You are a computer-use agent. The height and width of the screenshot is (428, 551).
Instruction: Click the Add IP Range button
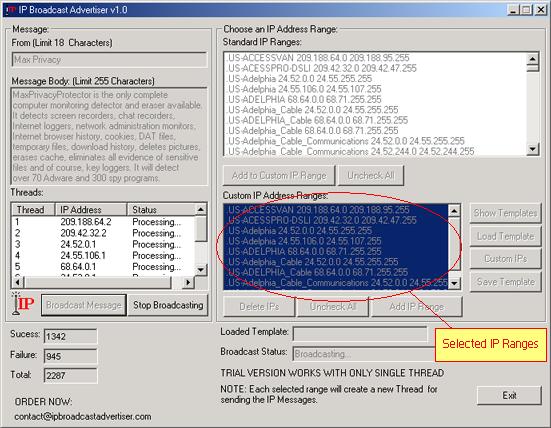[416, 307]
